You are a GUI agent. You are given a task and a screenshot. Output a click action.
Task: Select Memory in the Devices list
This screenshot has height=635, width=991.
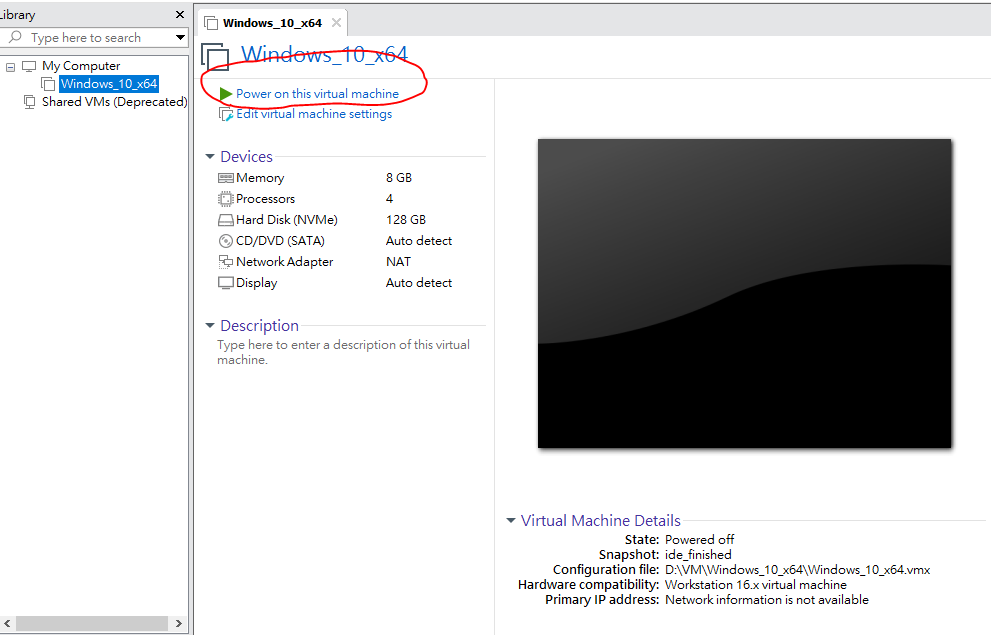coord(260,178)
